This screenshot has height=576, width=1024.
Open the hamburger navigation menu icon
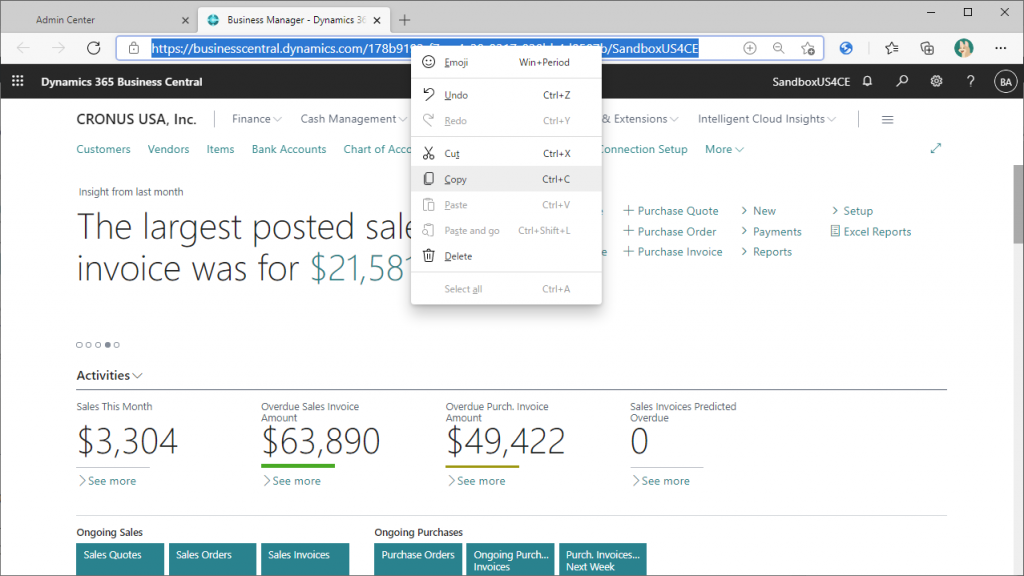tap(887, 119)
